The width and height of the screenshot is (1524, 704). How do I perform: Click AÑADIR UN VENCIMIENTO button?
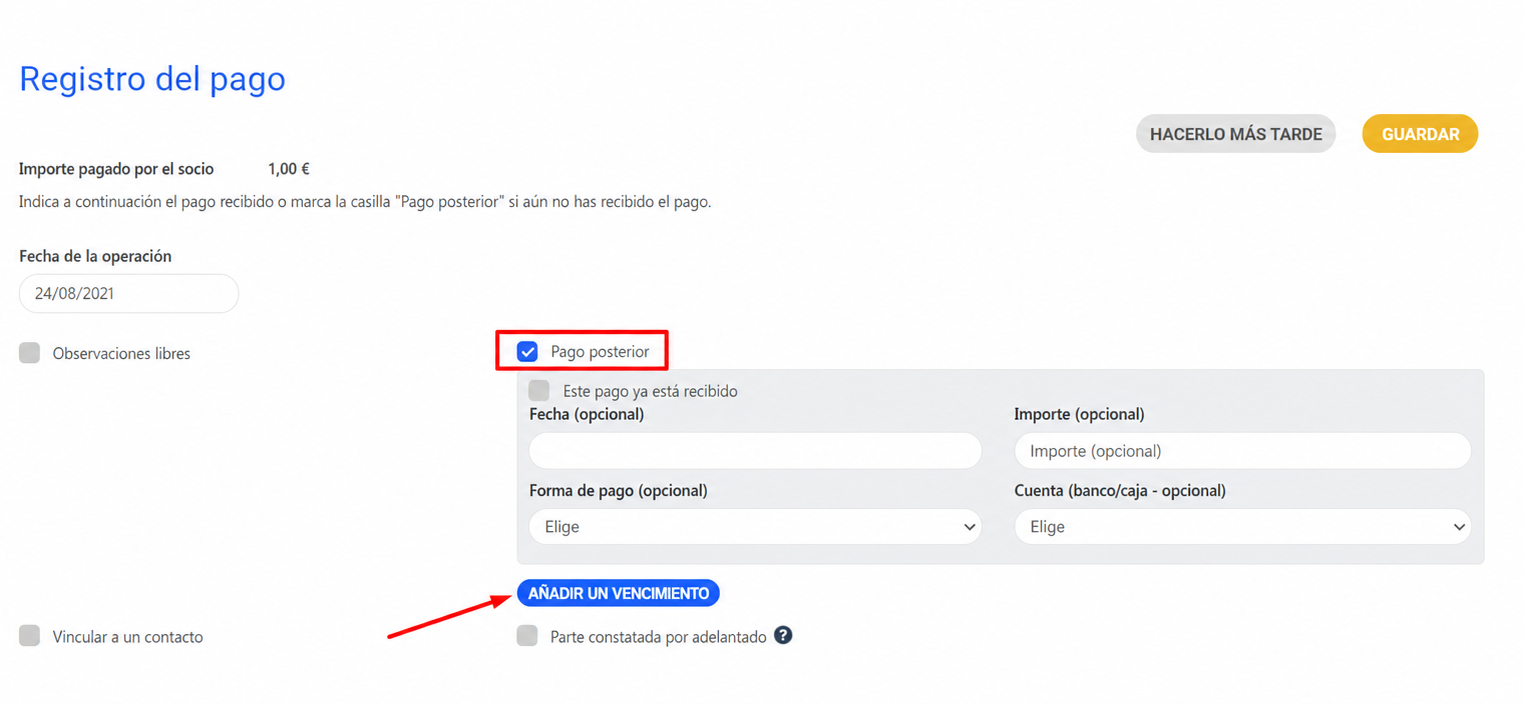coord(618,593)
